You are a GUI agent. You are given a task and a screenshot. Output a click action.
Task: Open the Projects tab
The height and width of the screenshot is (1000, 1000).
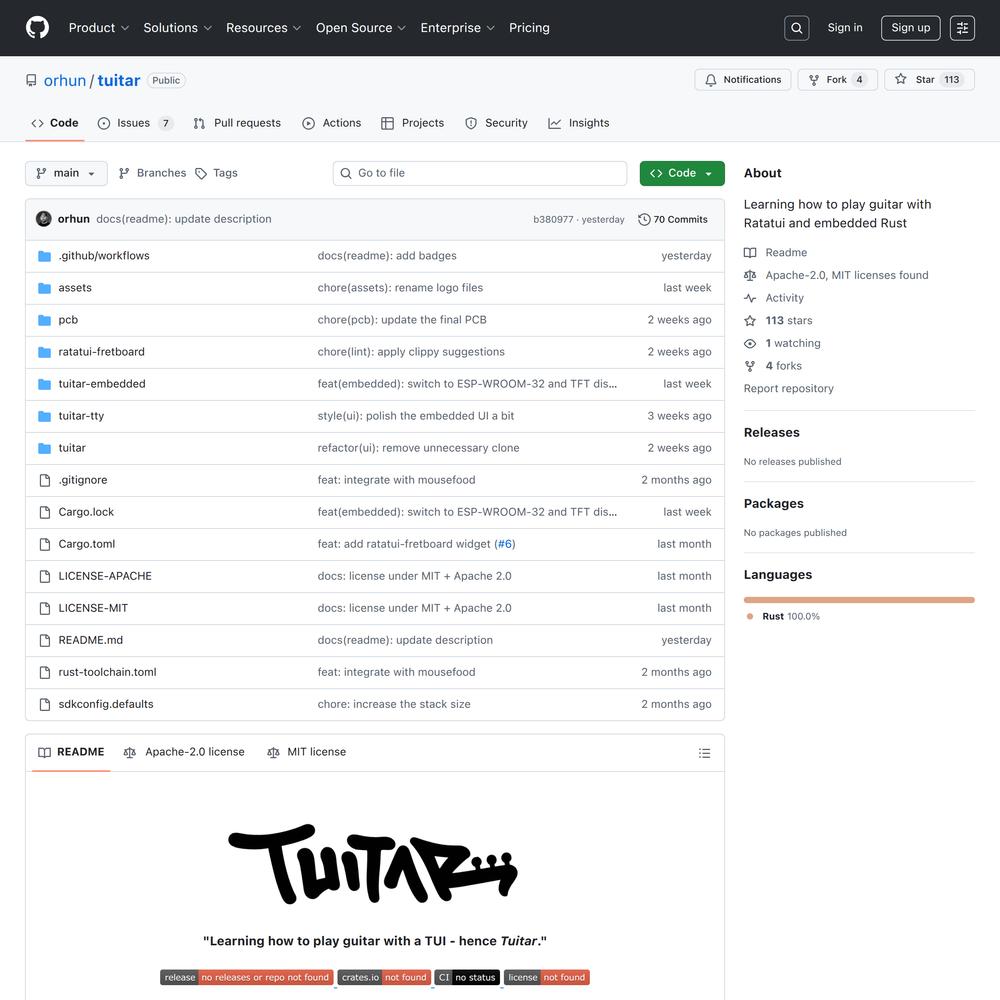click(413, 123)
